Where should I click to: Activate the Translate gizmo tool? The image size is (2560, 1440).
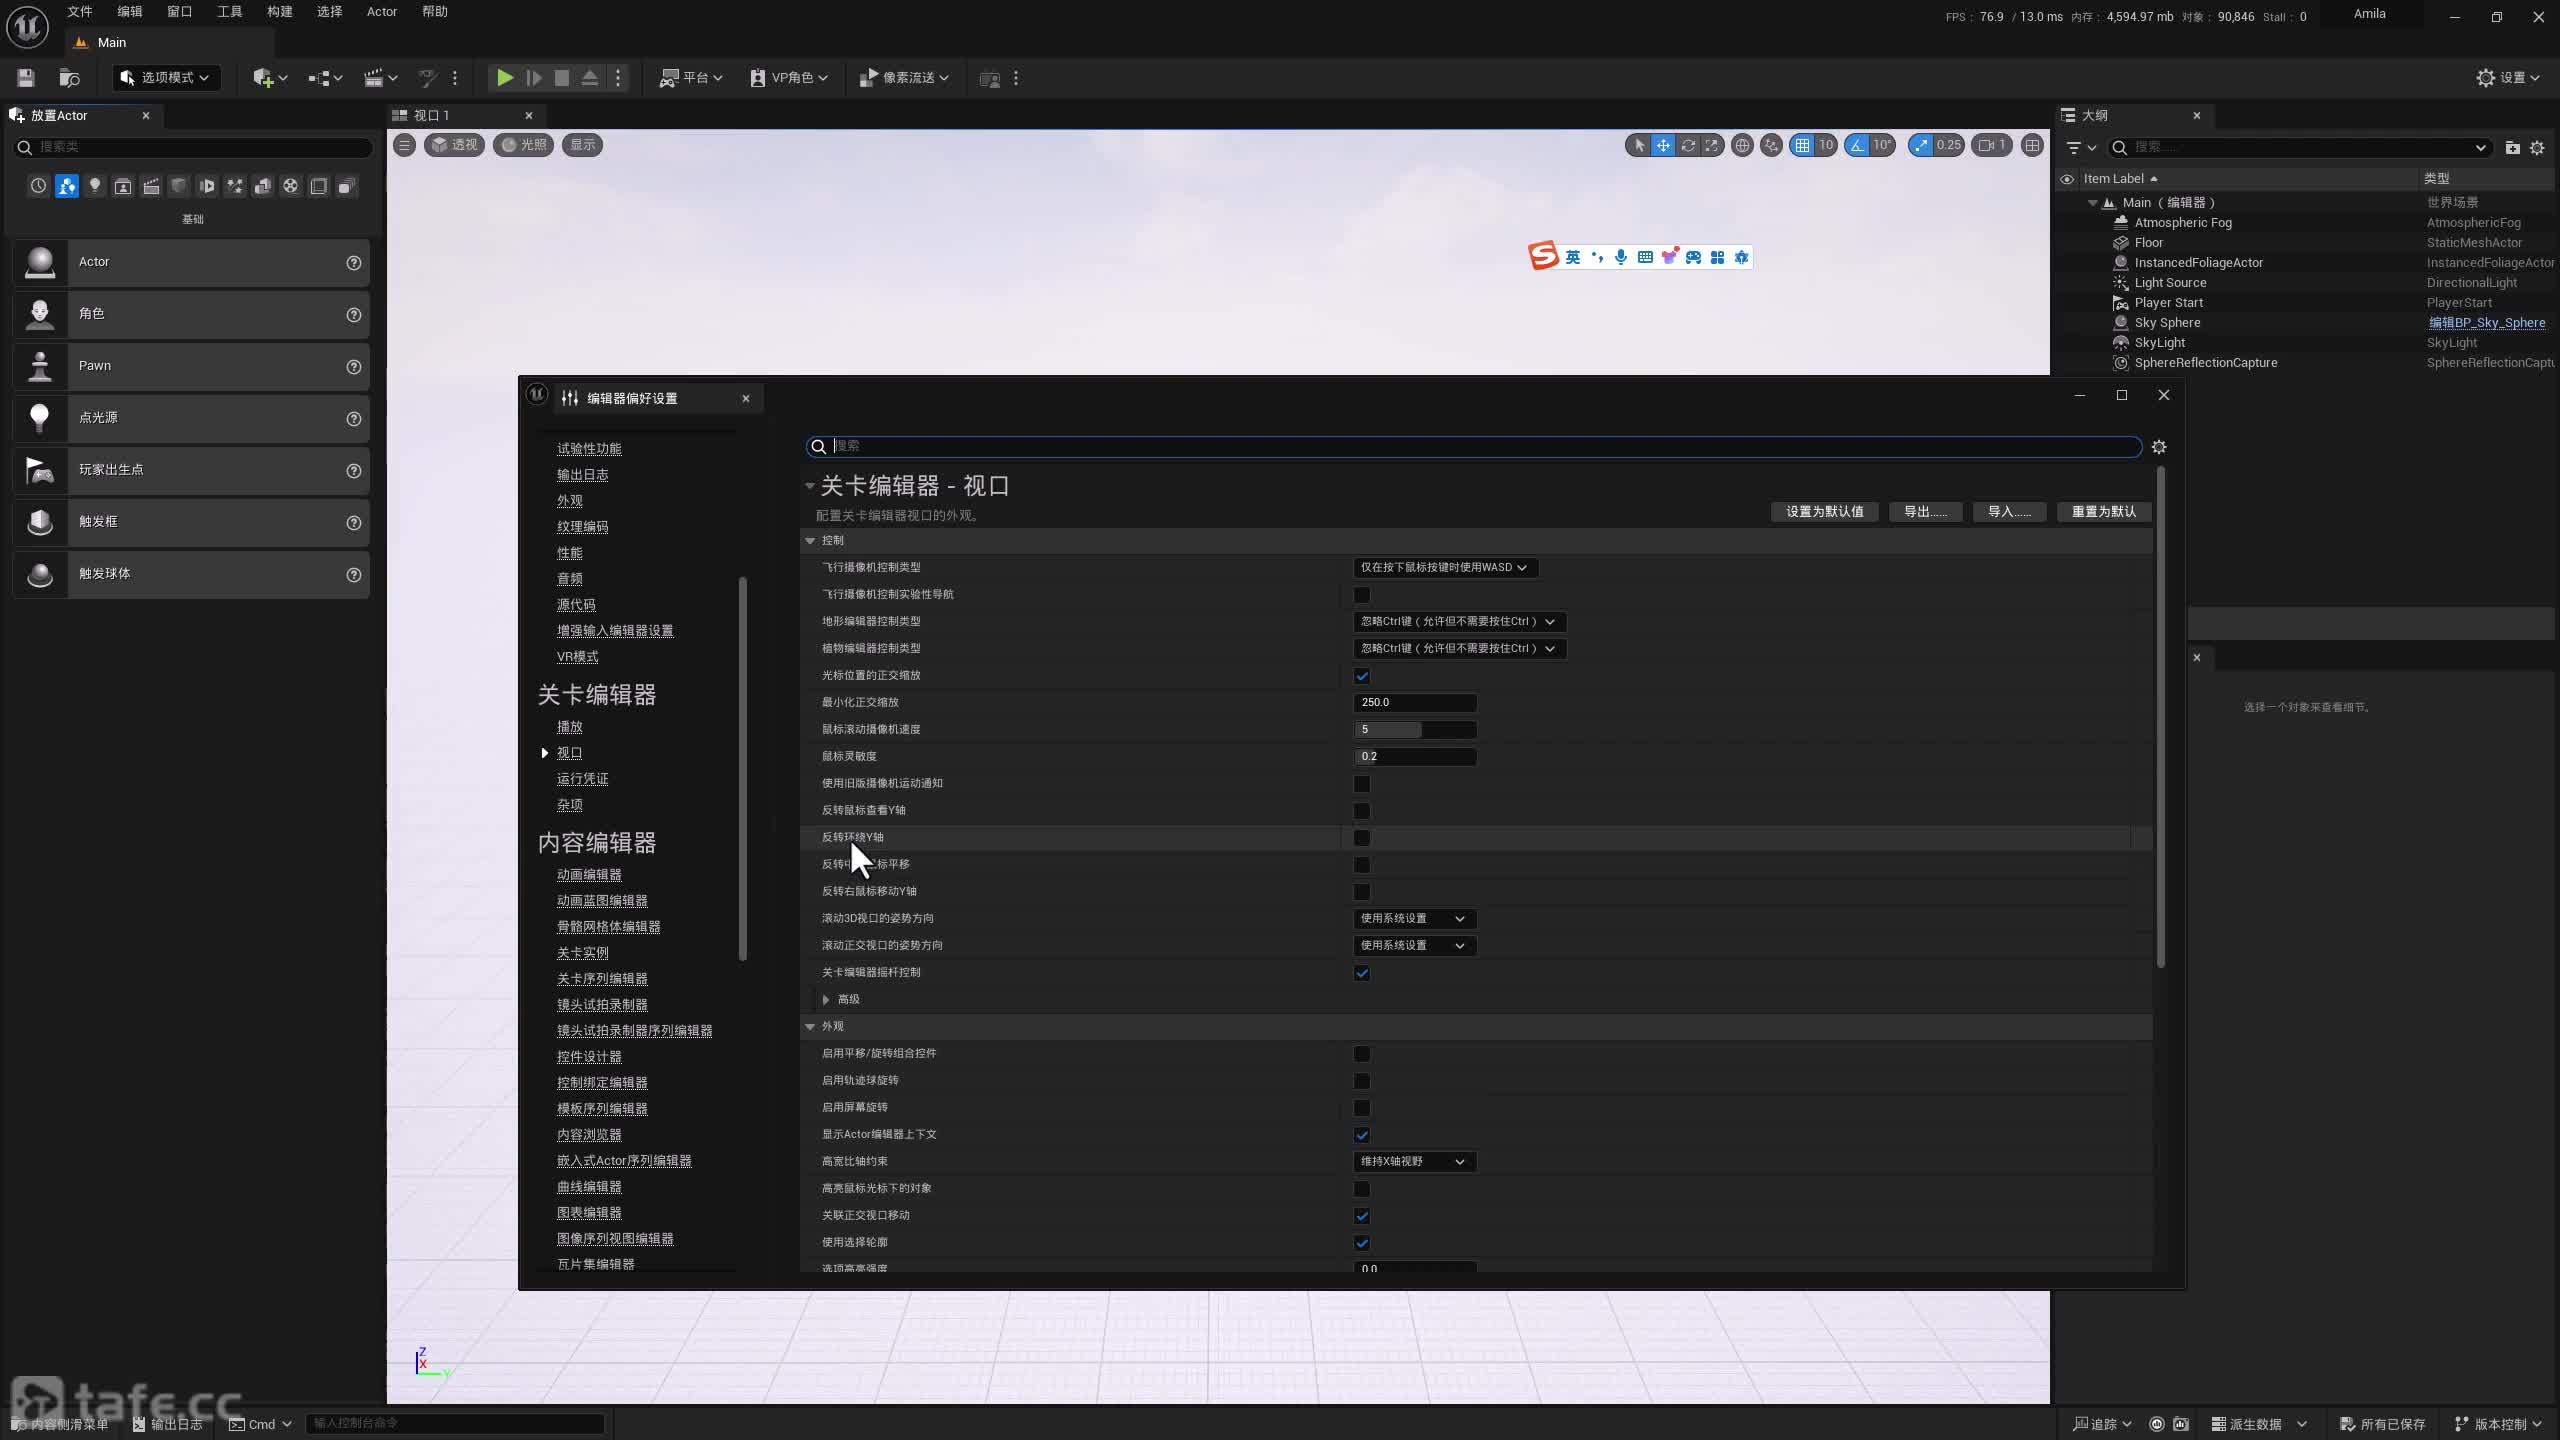1663,146
